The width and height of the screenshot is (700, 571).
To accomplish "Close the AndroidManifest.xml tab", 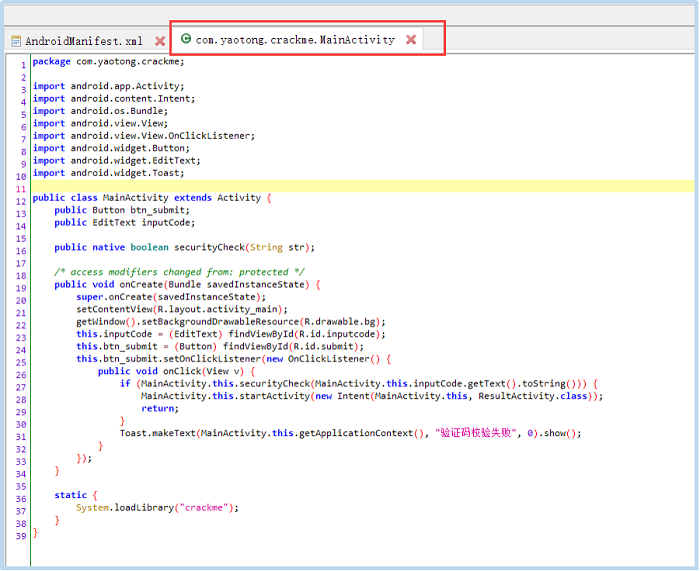I will (x=160, y=41).
